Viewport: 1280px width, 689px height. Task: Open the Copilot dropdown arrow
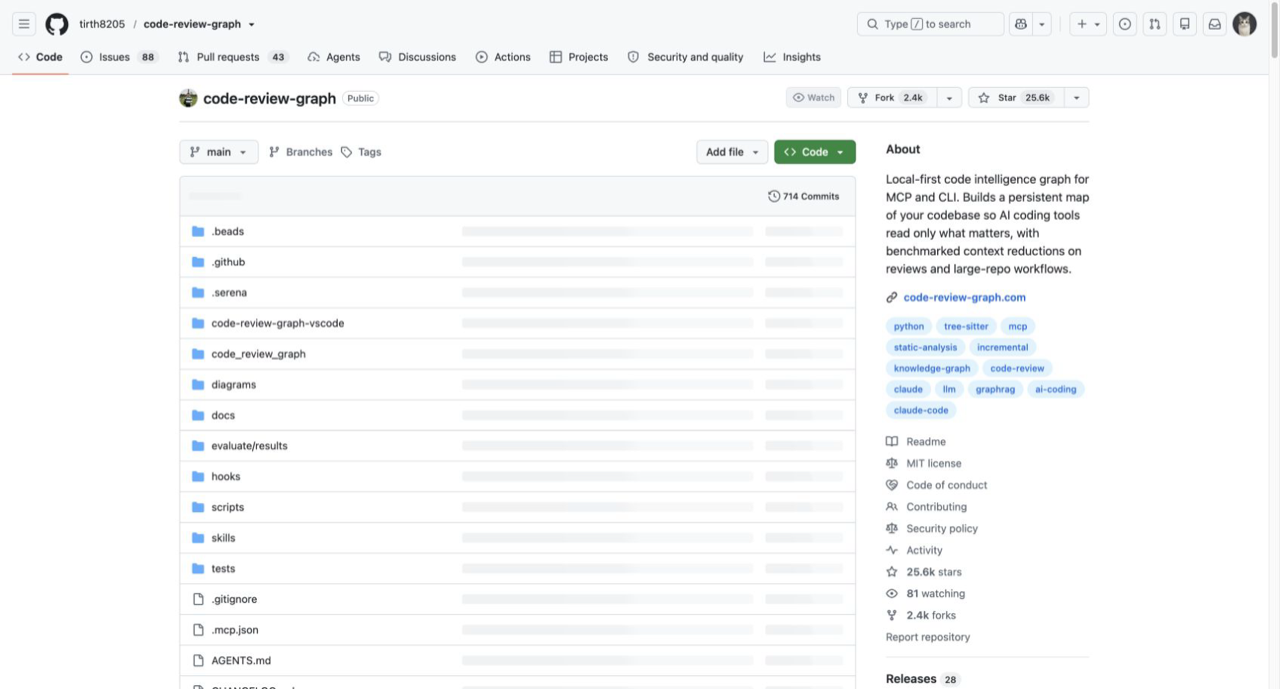(1043, 24)
